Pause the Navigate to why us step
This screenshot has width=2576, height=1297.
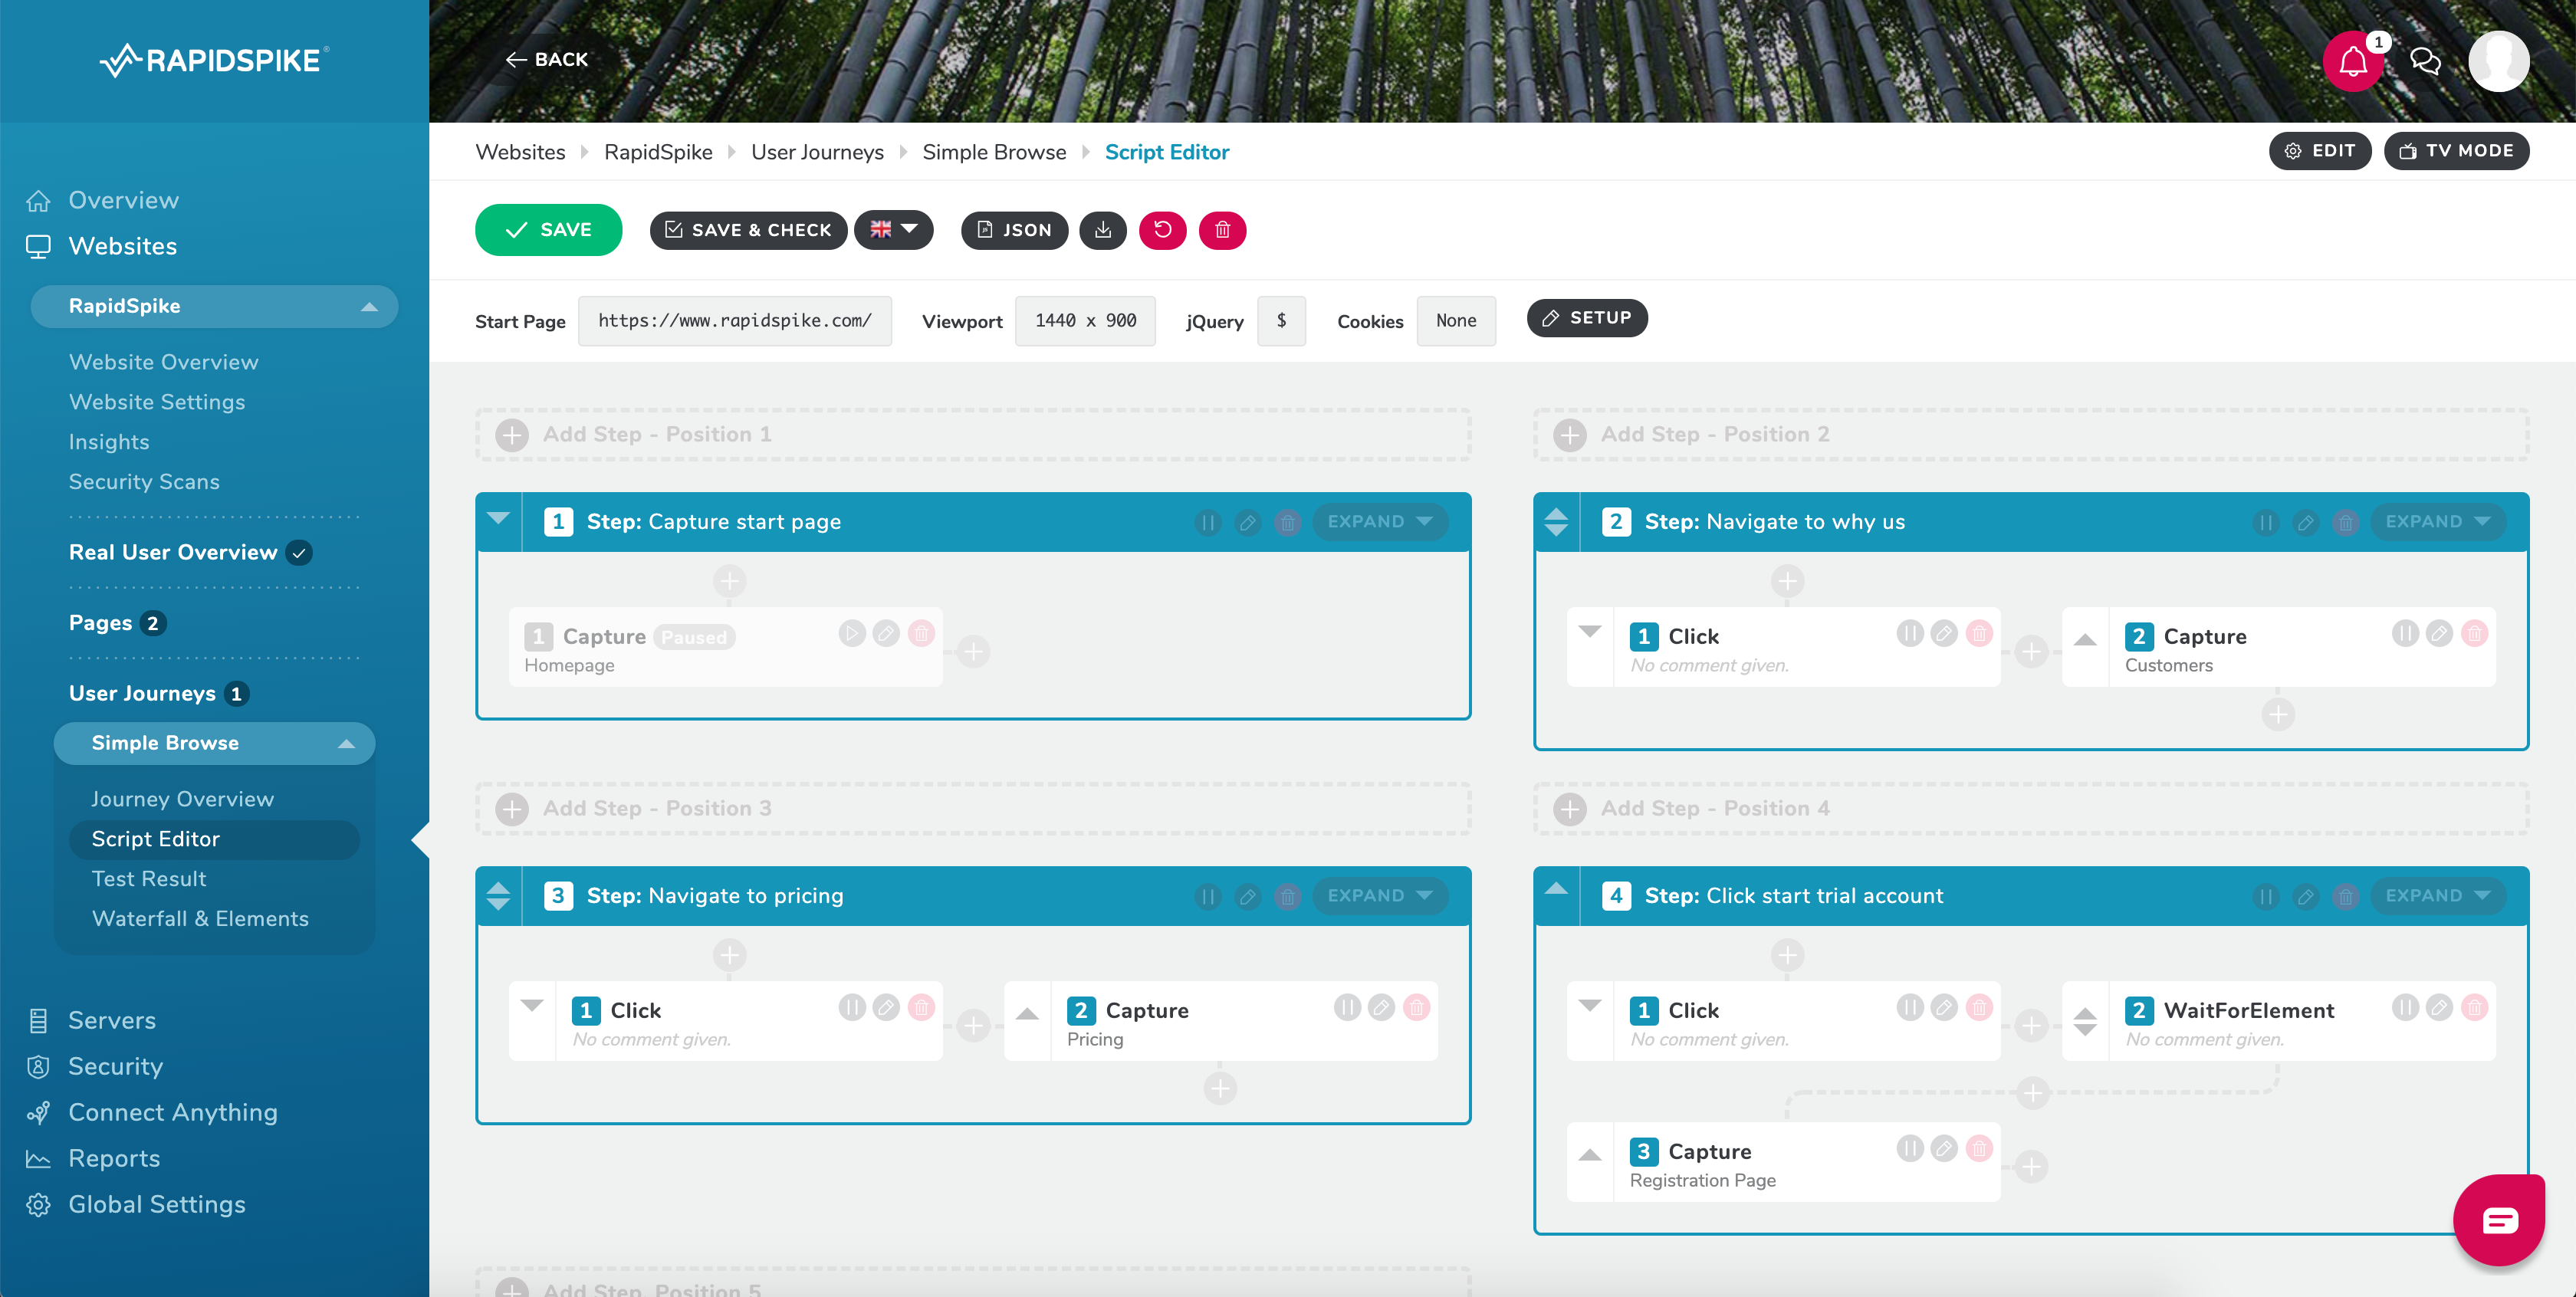2266,522
